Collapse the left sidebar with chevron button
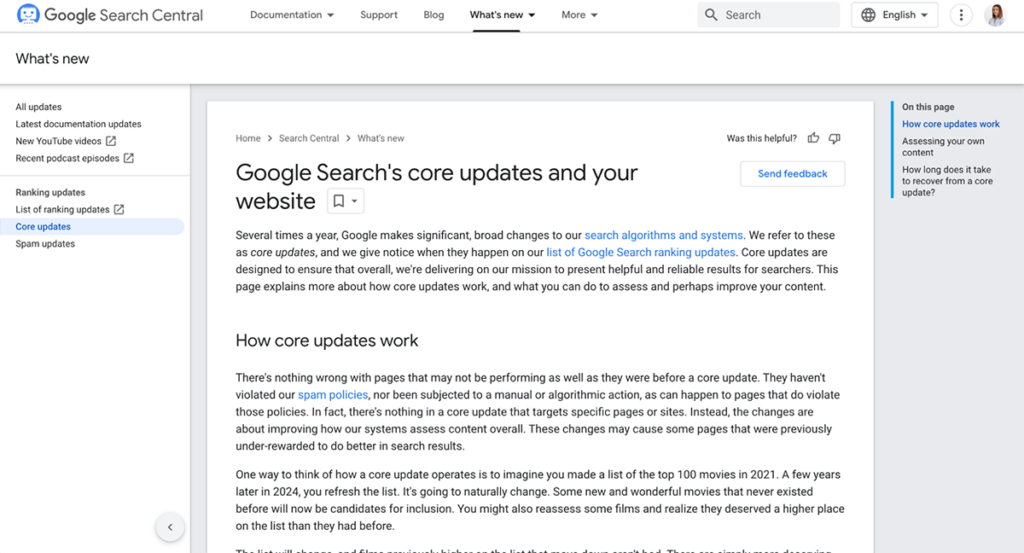1024x553 pixels. (170, 527)
